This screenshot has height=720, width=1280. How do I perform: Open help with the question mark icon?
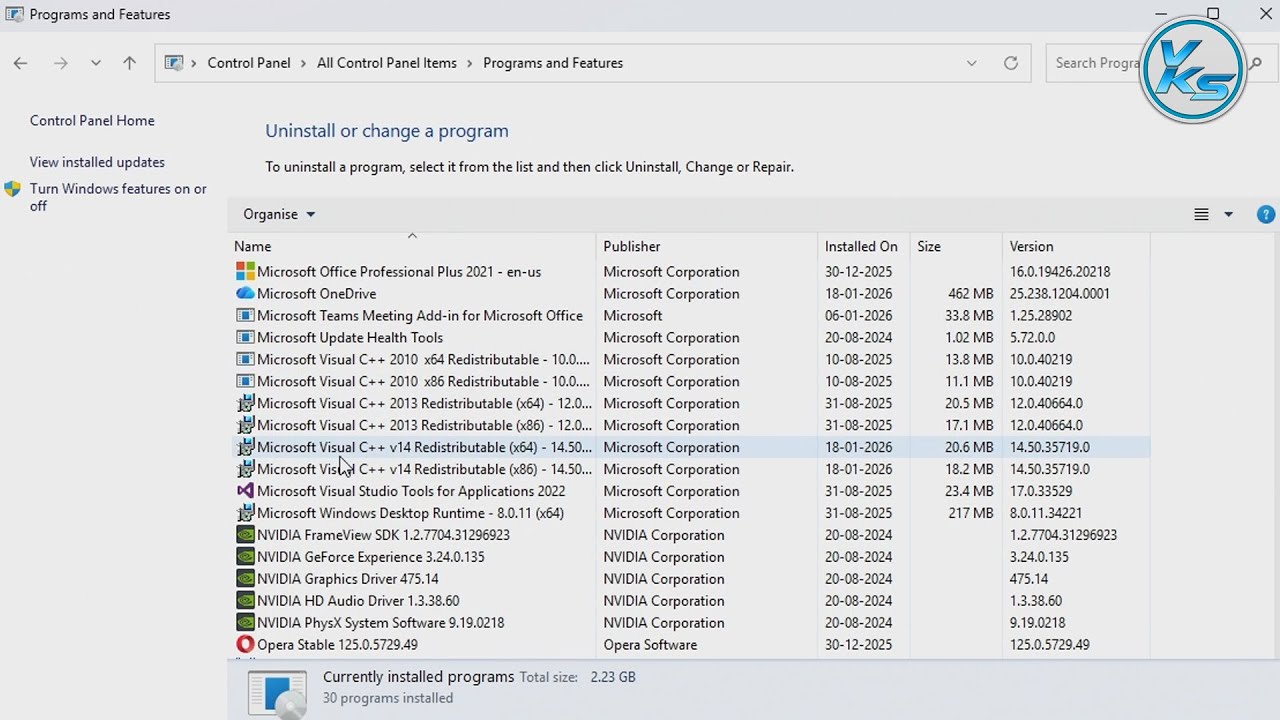tap(1266, 214)
